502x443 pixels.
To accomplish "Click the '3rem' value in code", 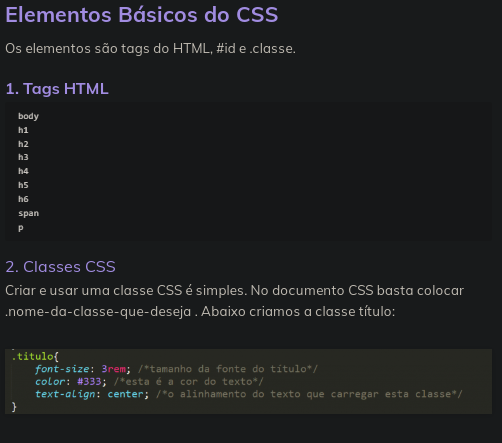I will [x=113, y=369].
